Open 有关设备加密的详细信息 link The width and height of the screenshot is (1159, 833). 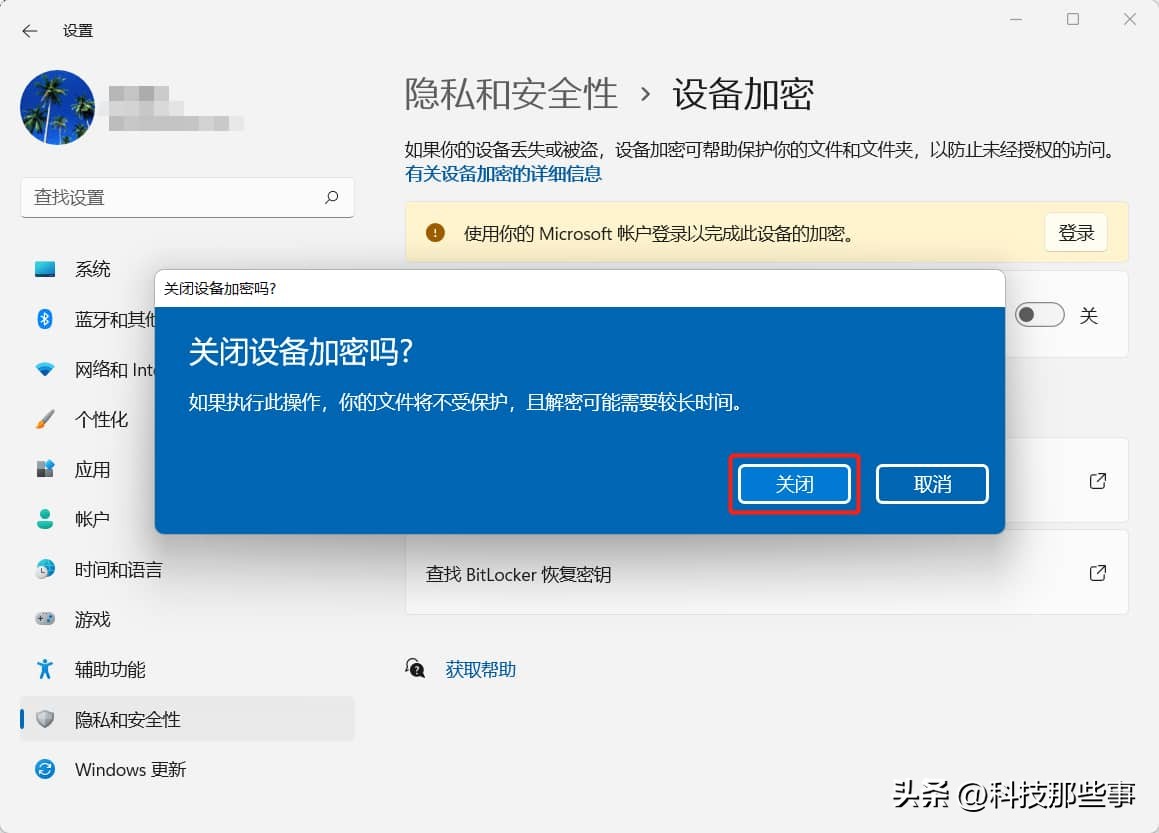503,173
